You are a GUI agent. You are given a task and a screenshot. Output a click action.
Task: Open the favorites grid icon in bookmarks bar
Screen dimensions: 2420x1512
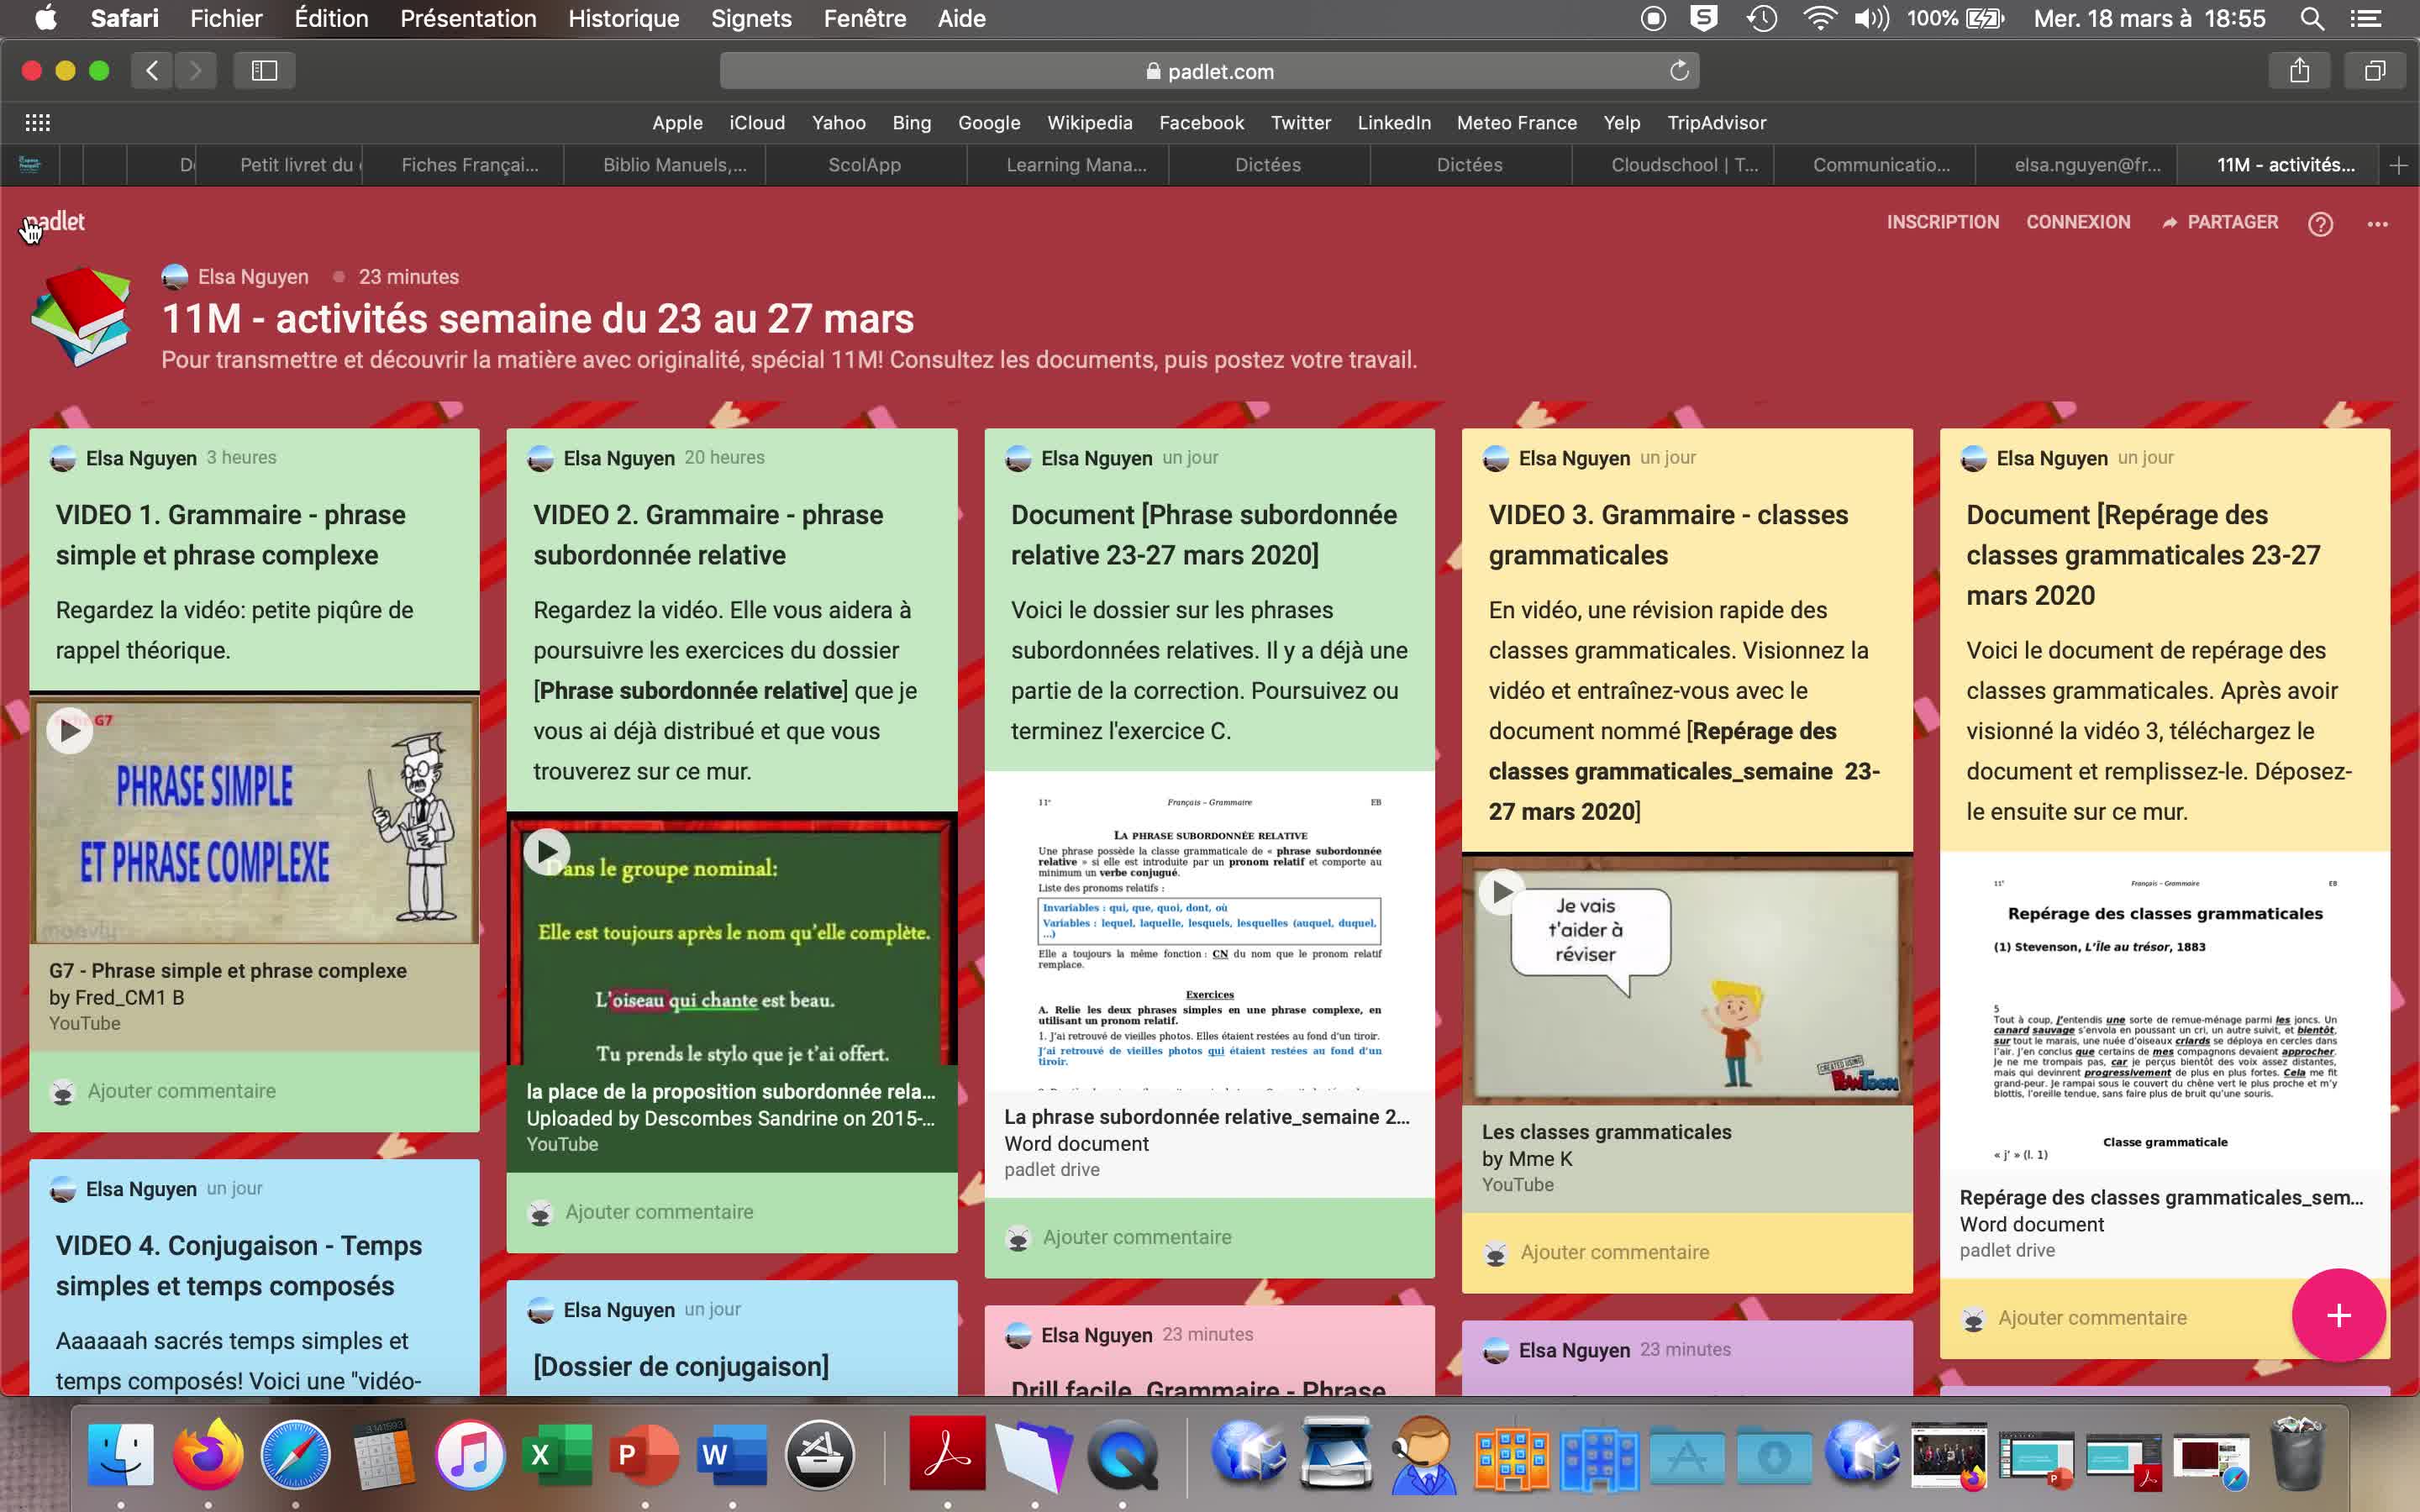37,122
